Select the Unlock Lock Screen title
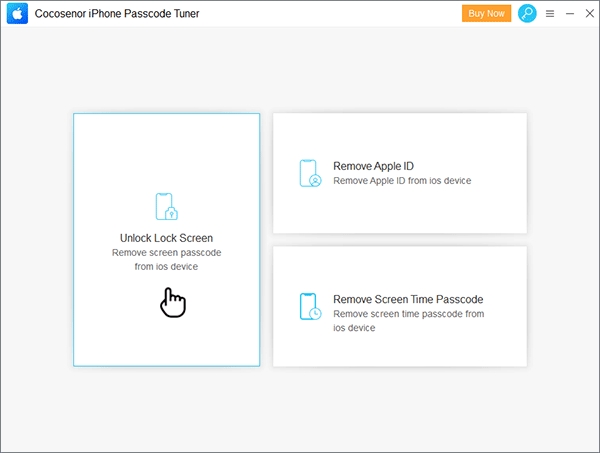Viewport: 600px width, 453px height. coord(166,238)
